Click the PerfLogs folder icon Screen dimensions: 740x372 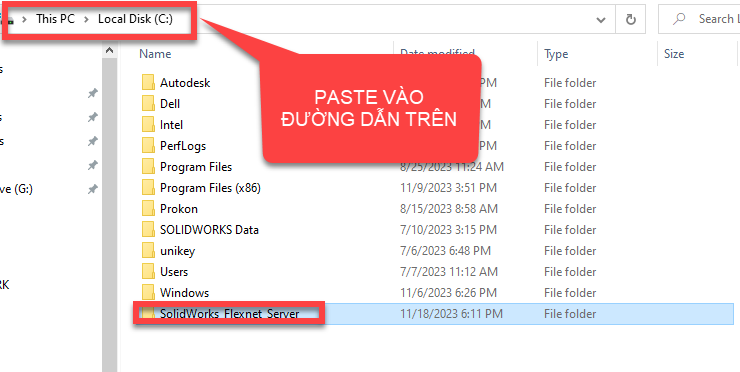point(148,145)
